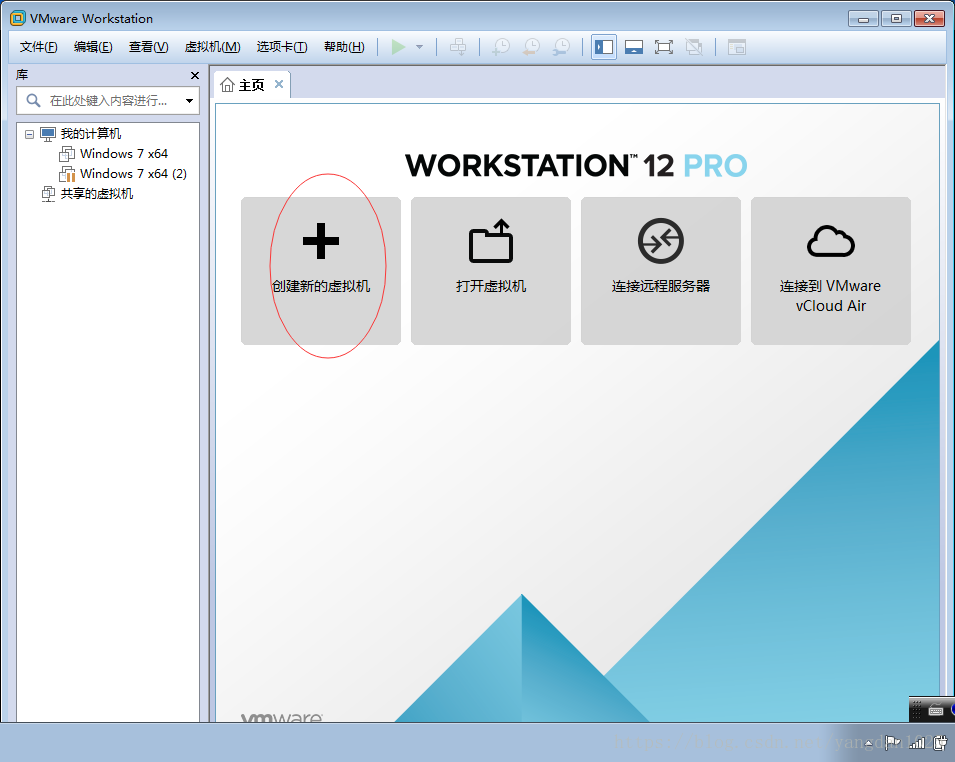Select the Windows 7 x64 (2) virtual machine
Image resolution: width=955 pixels, height=762 pixels.
(x=133, y=174)
